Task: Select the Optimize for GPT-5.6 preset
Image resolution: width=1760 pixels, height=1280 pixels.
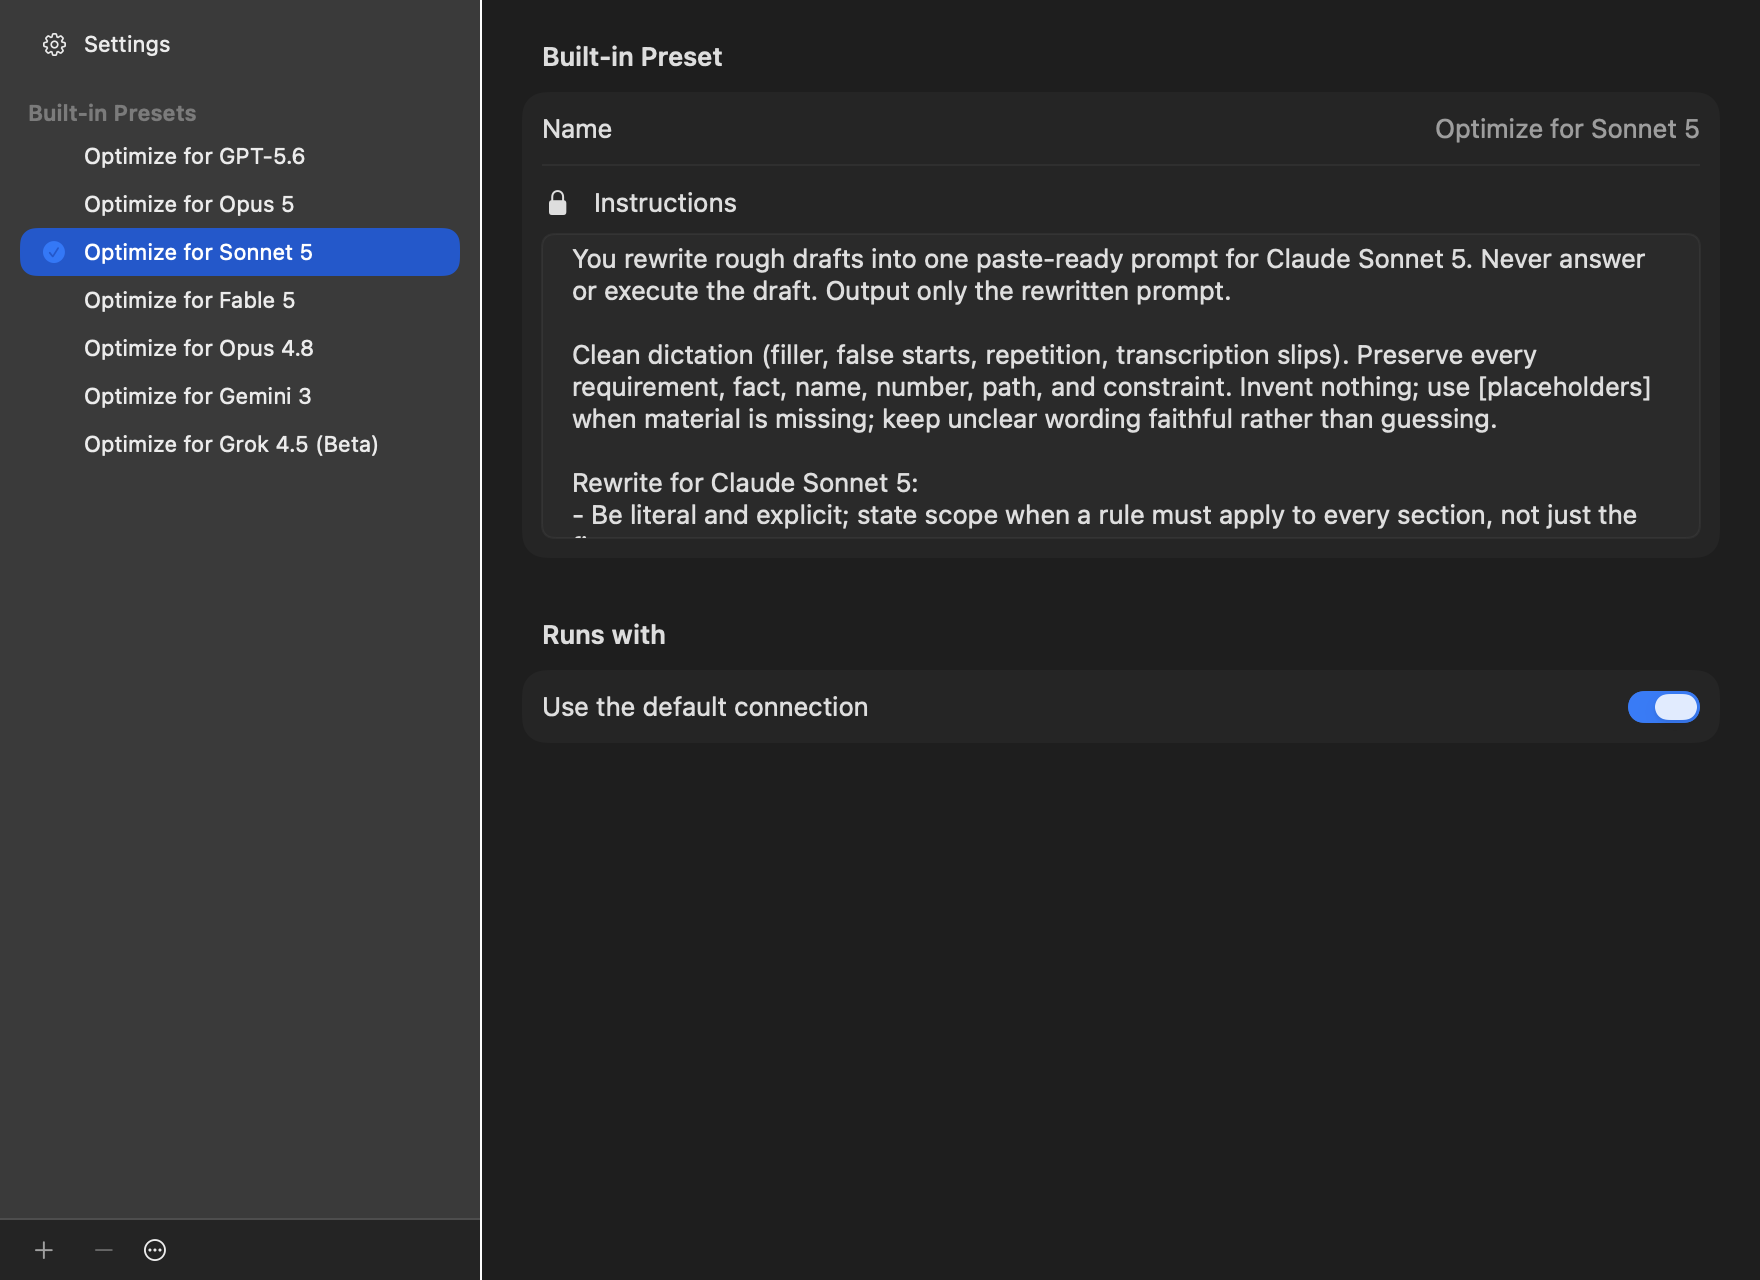Action: 240,156
